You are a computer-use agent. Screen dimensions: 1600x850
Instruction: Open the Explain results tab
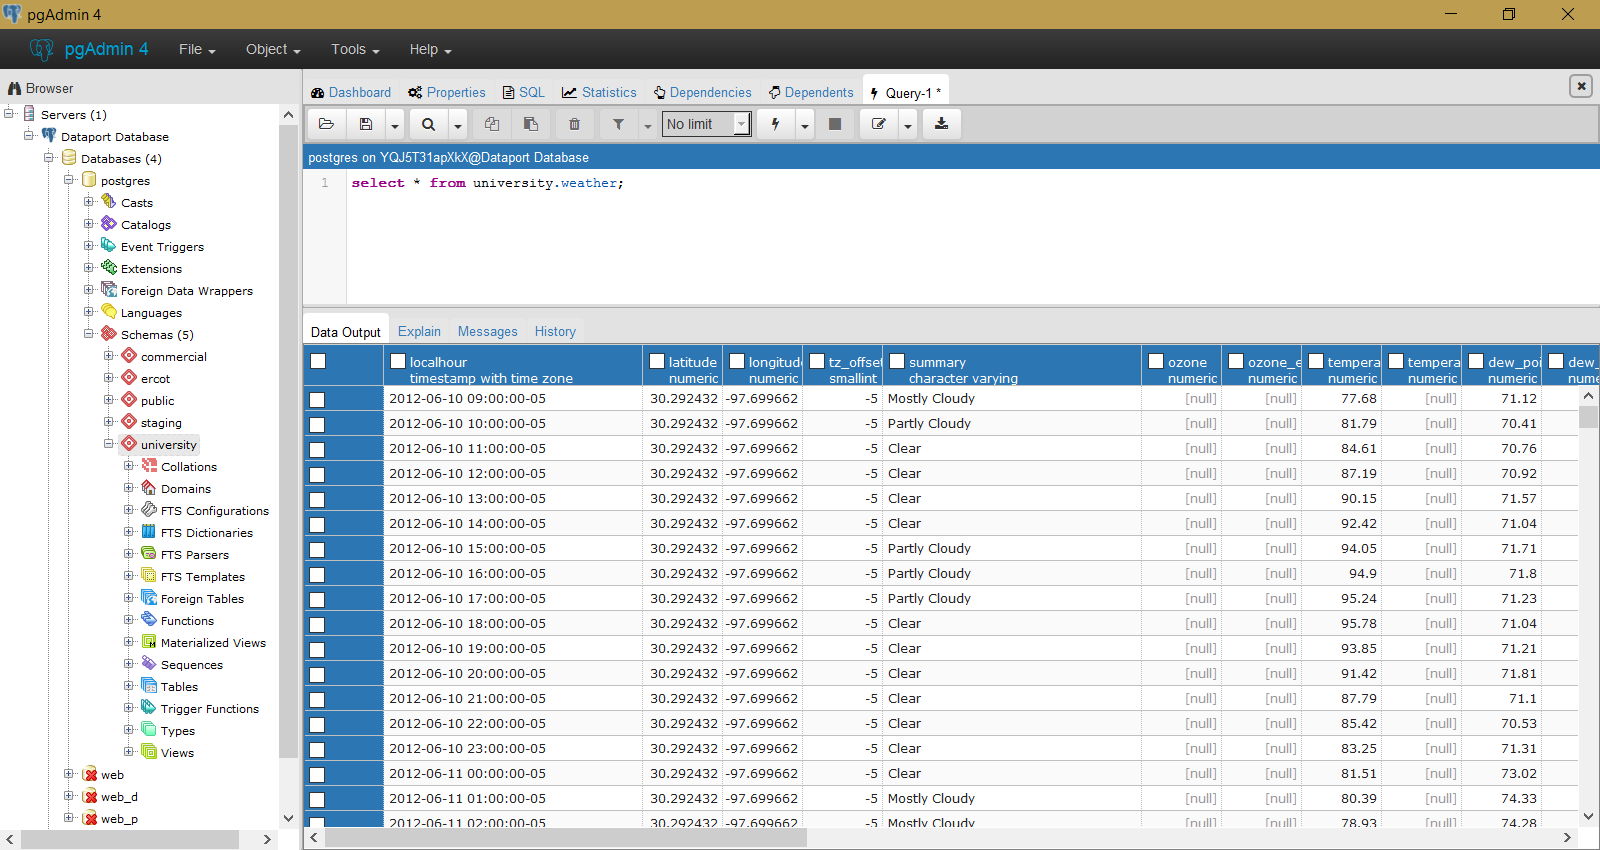[x=419, y=331]
